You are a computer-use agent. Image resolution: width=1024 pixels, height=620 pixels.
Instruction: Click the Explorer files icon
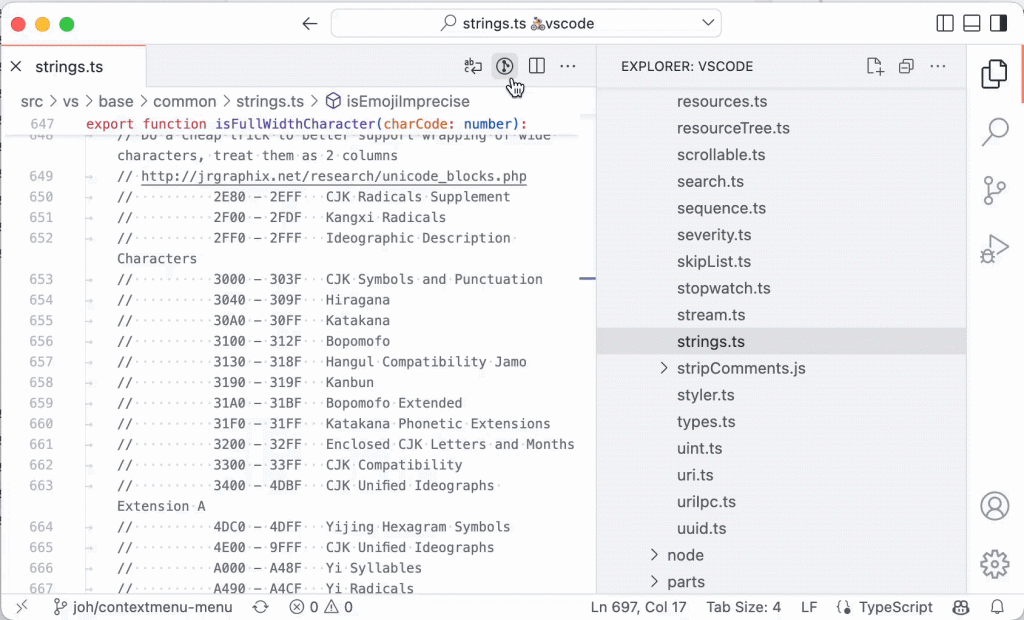coord(994,74)
